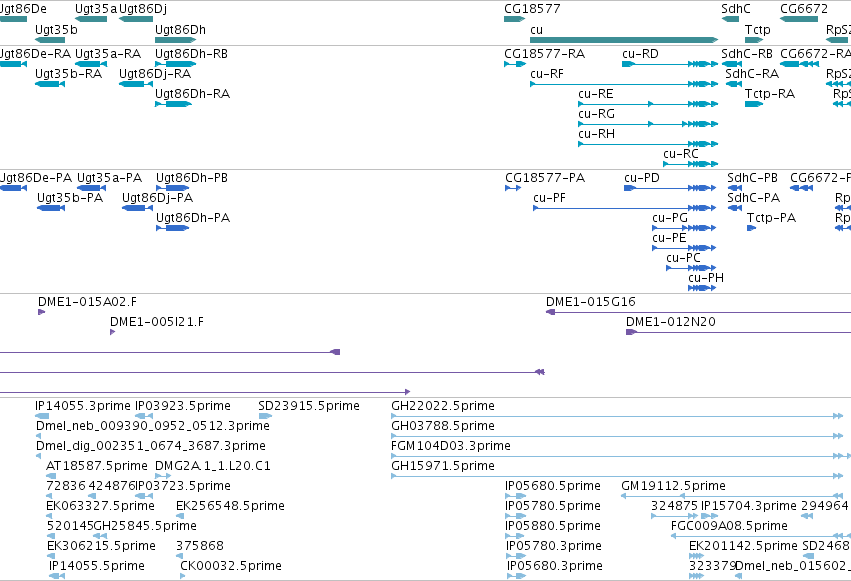Select the IP03923.5prime EST

tap(144, 416)
